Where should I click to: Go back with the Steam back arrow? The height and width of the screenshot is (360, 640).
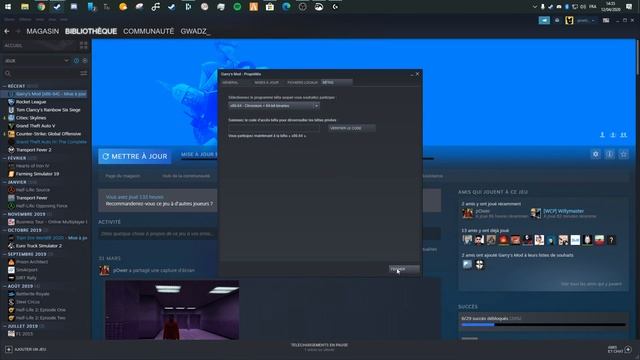coord(7,31)
